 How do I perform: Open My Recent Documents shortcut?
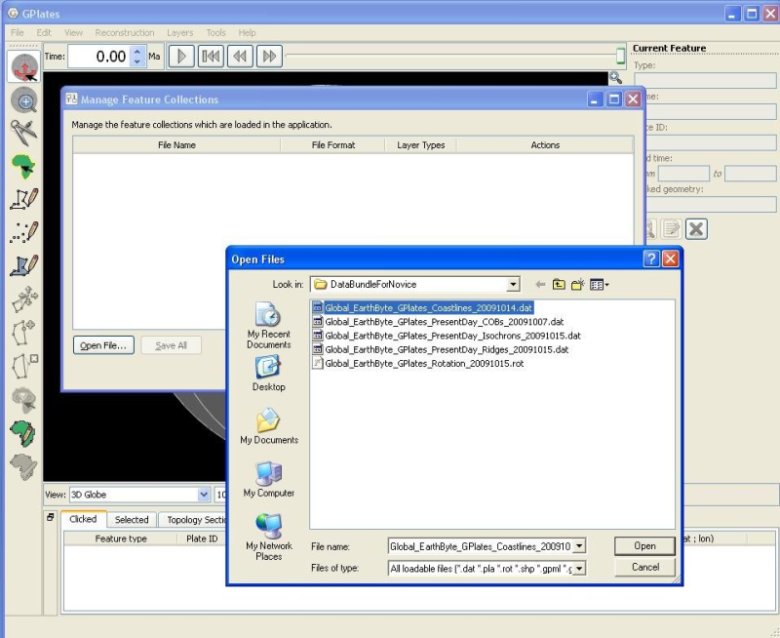(x=269, y=325)
